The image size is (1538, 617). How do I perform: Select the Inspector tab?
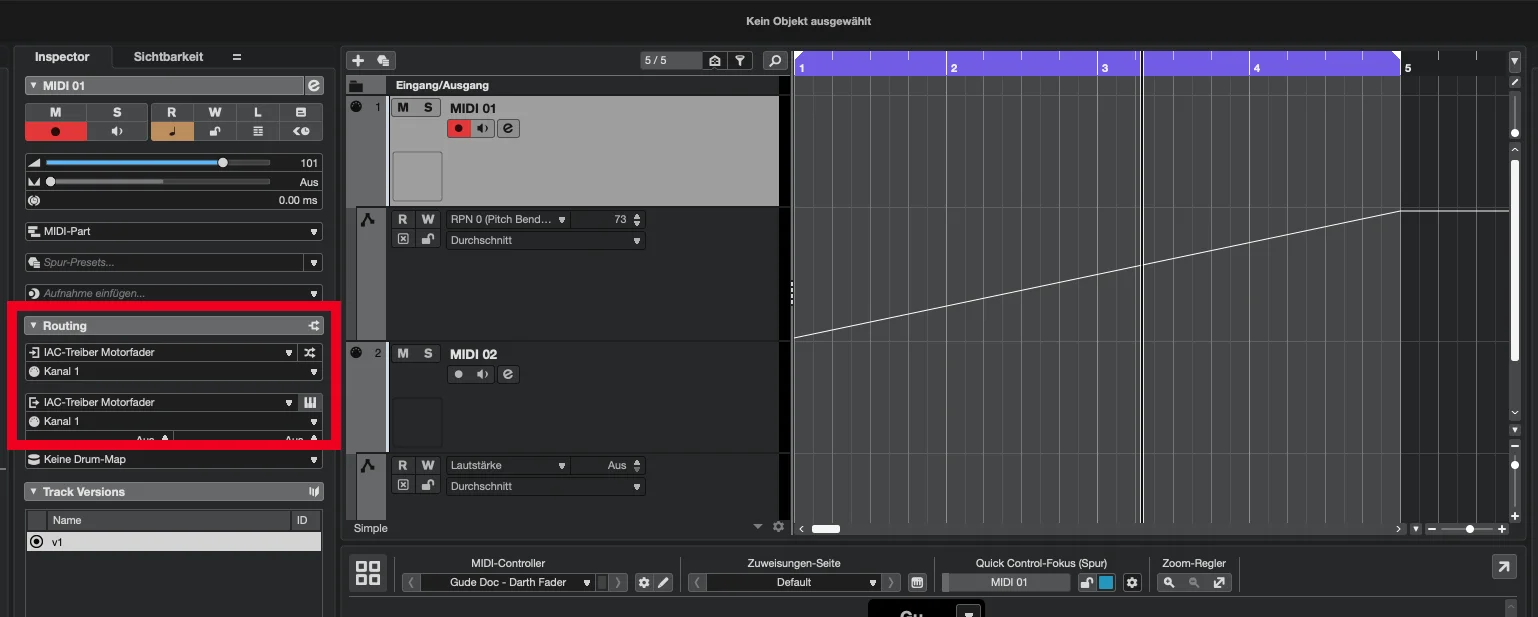pos(62,57)
